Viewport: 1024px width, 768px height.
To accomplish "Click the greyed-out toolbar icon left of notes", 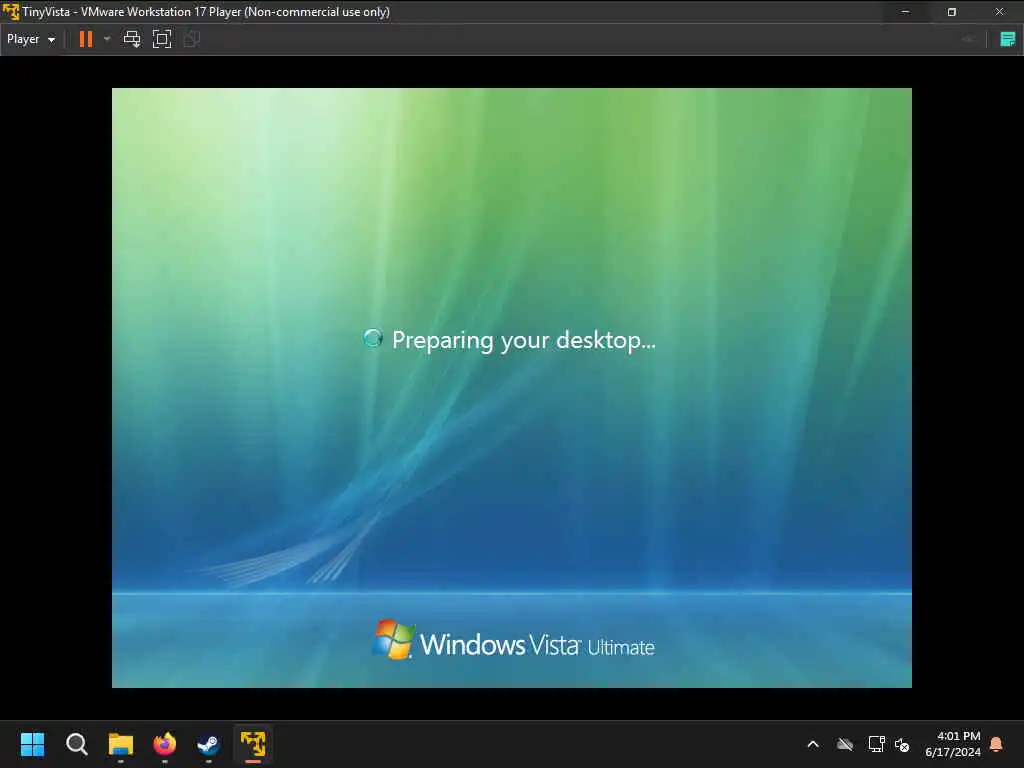I will click(x=968, y=39).
